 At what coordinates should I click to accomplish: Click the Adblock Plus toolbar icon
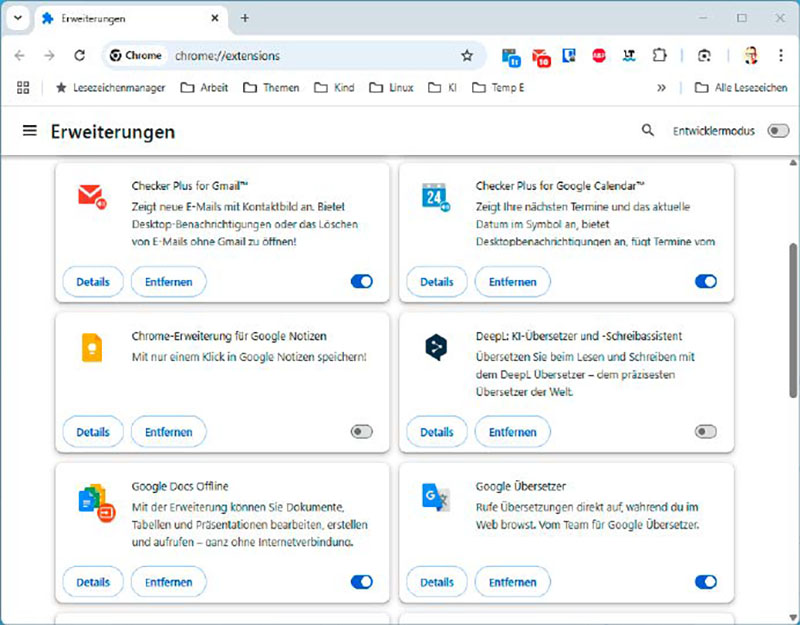click(x=599, y=56)
